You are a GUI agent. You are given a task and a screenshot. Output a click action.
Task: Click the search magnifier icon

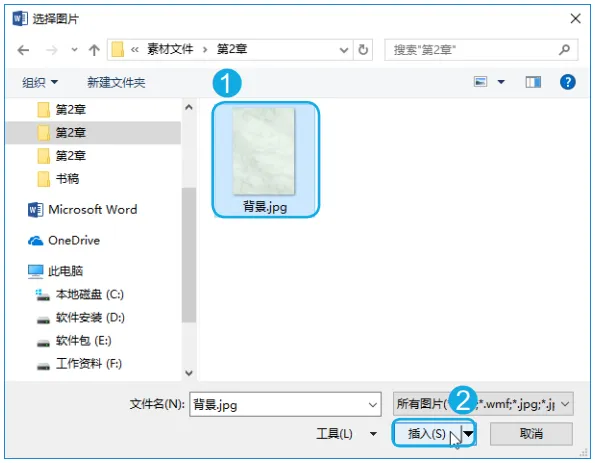(564, 49)
